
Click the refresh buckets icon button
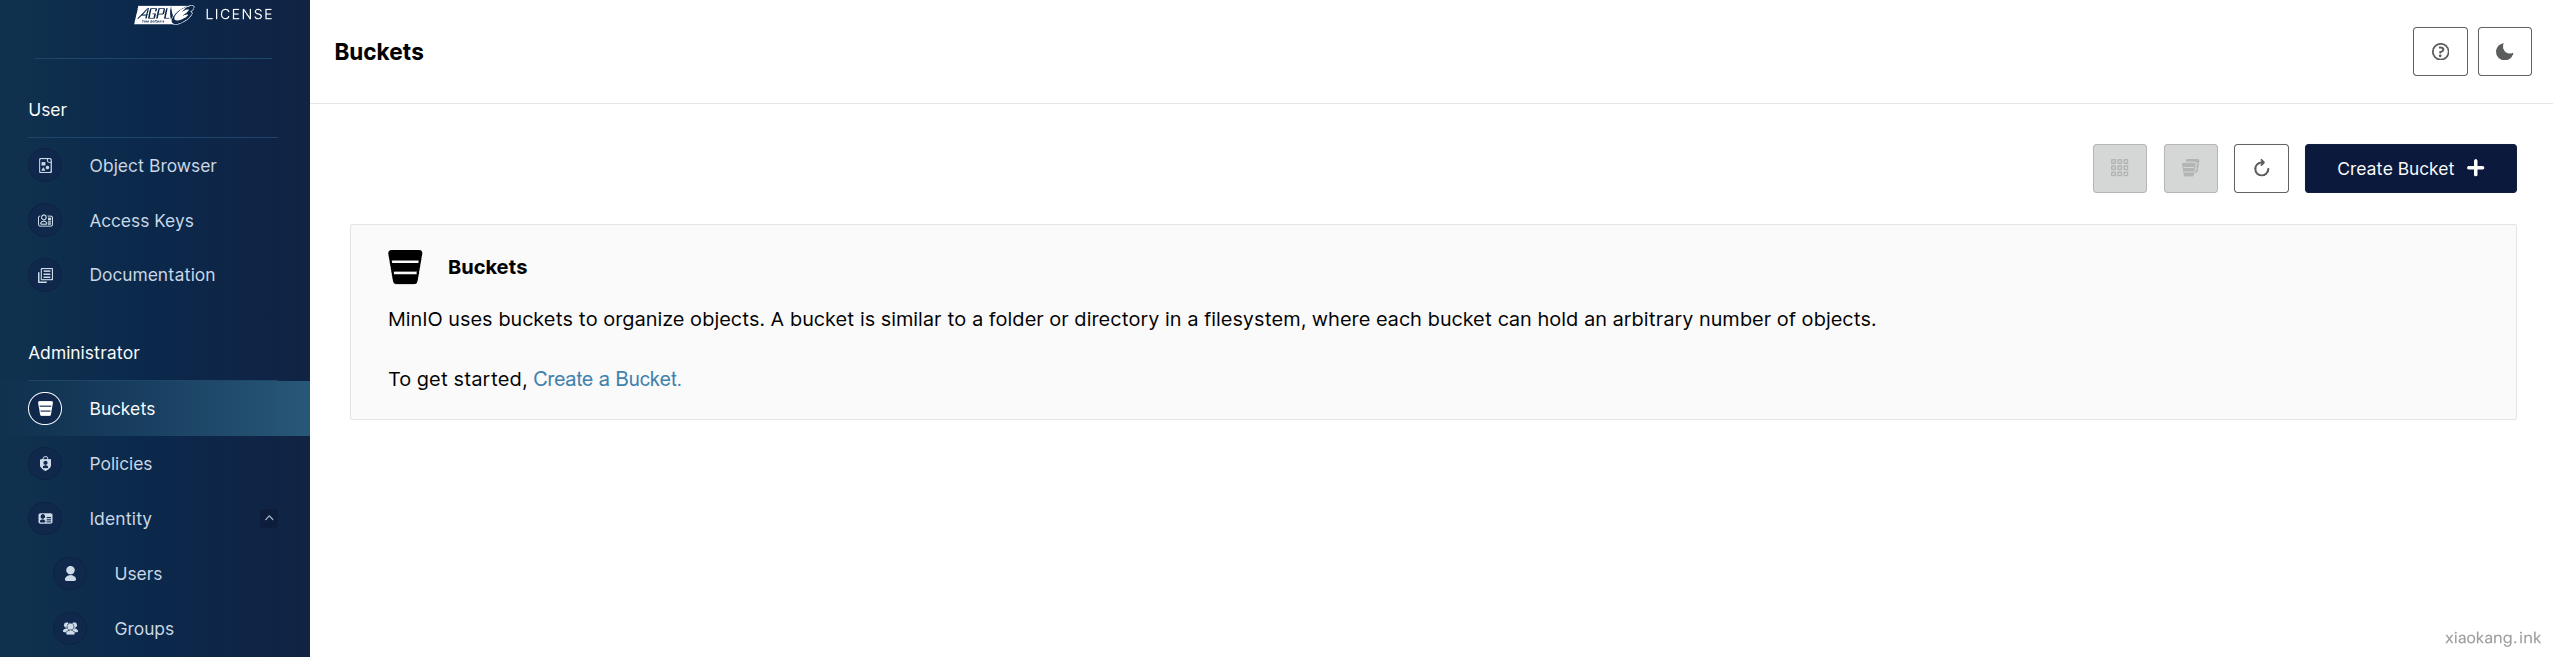(2261, 168)
